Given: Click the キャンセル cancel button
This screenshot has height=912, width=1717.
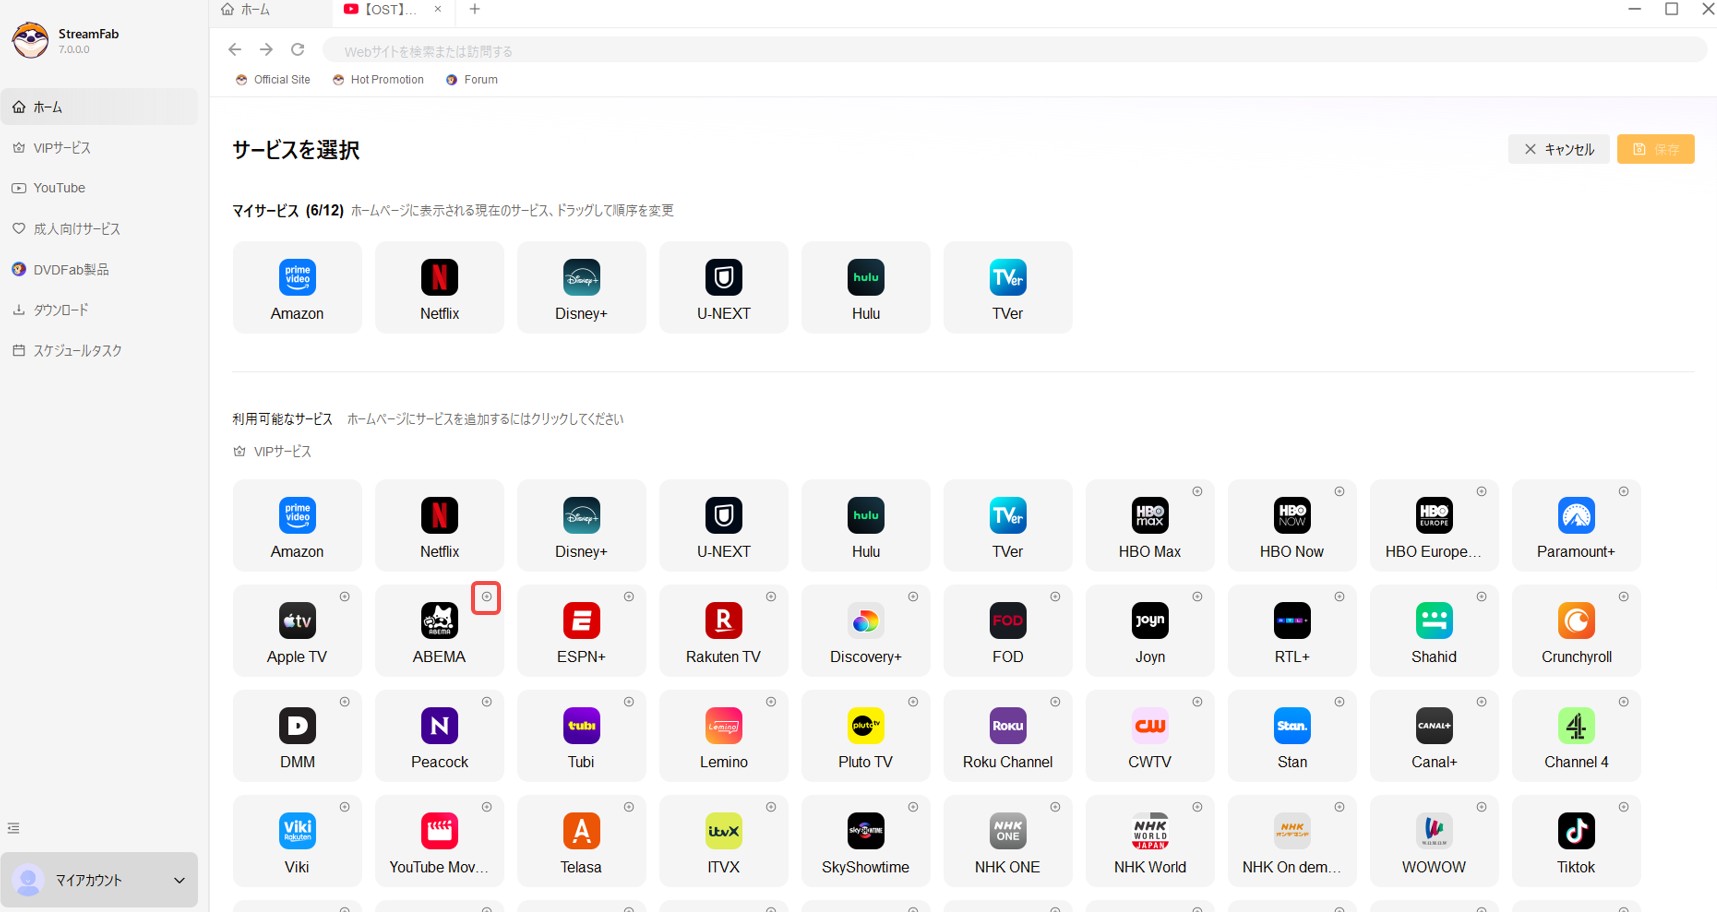Looking at the screenshot, I should click(x=1558, y=148).
